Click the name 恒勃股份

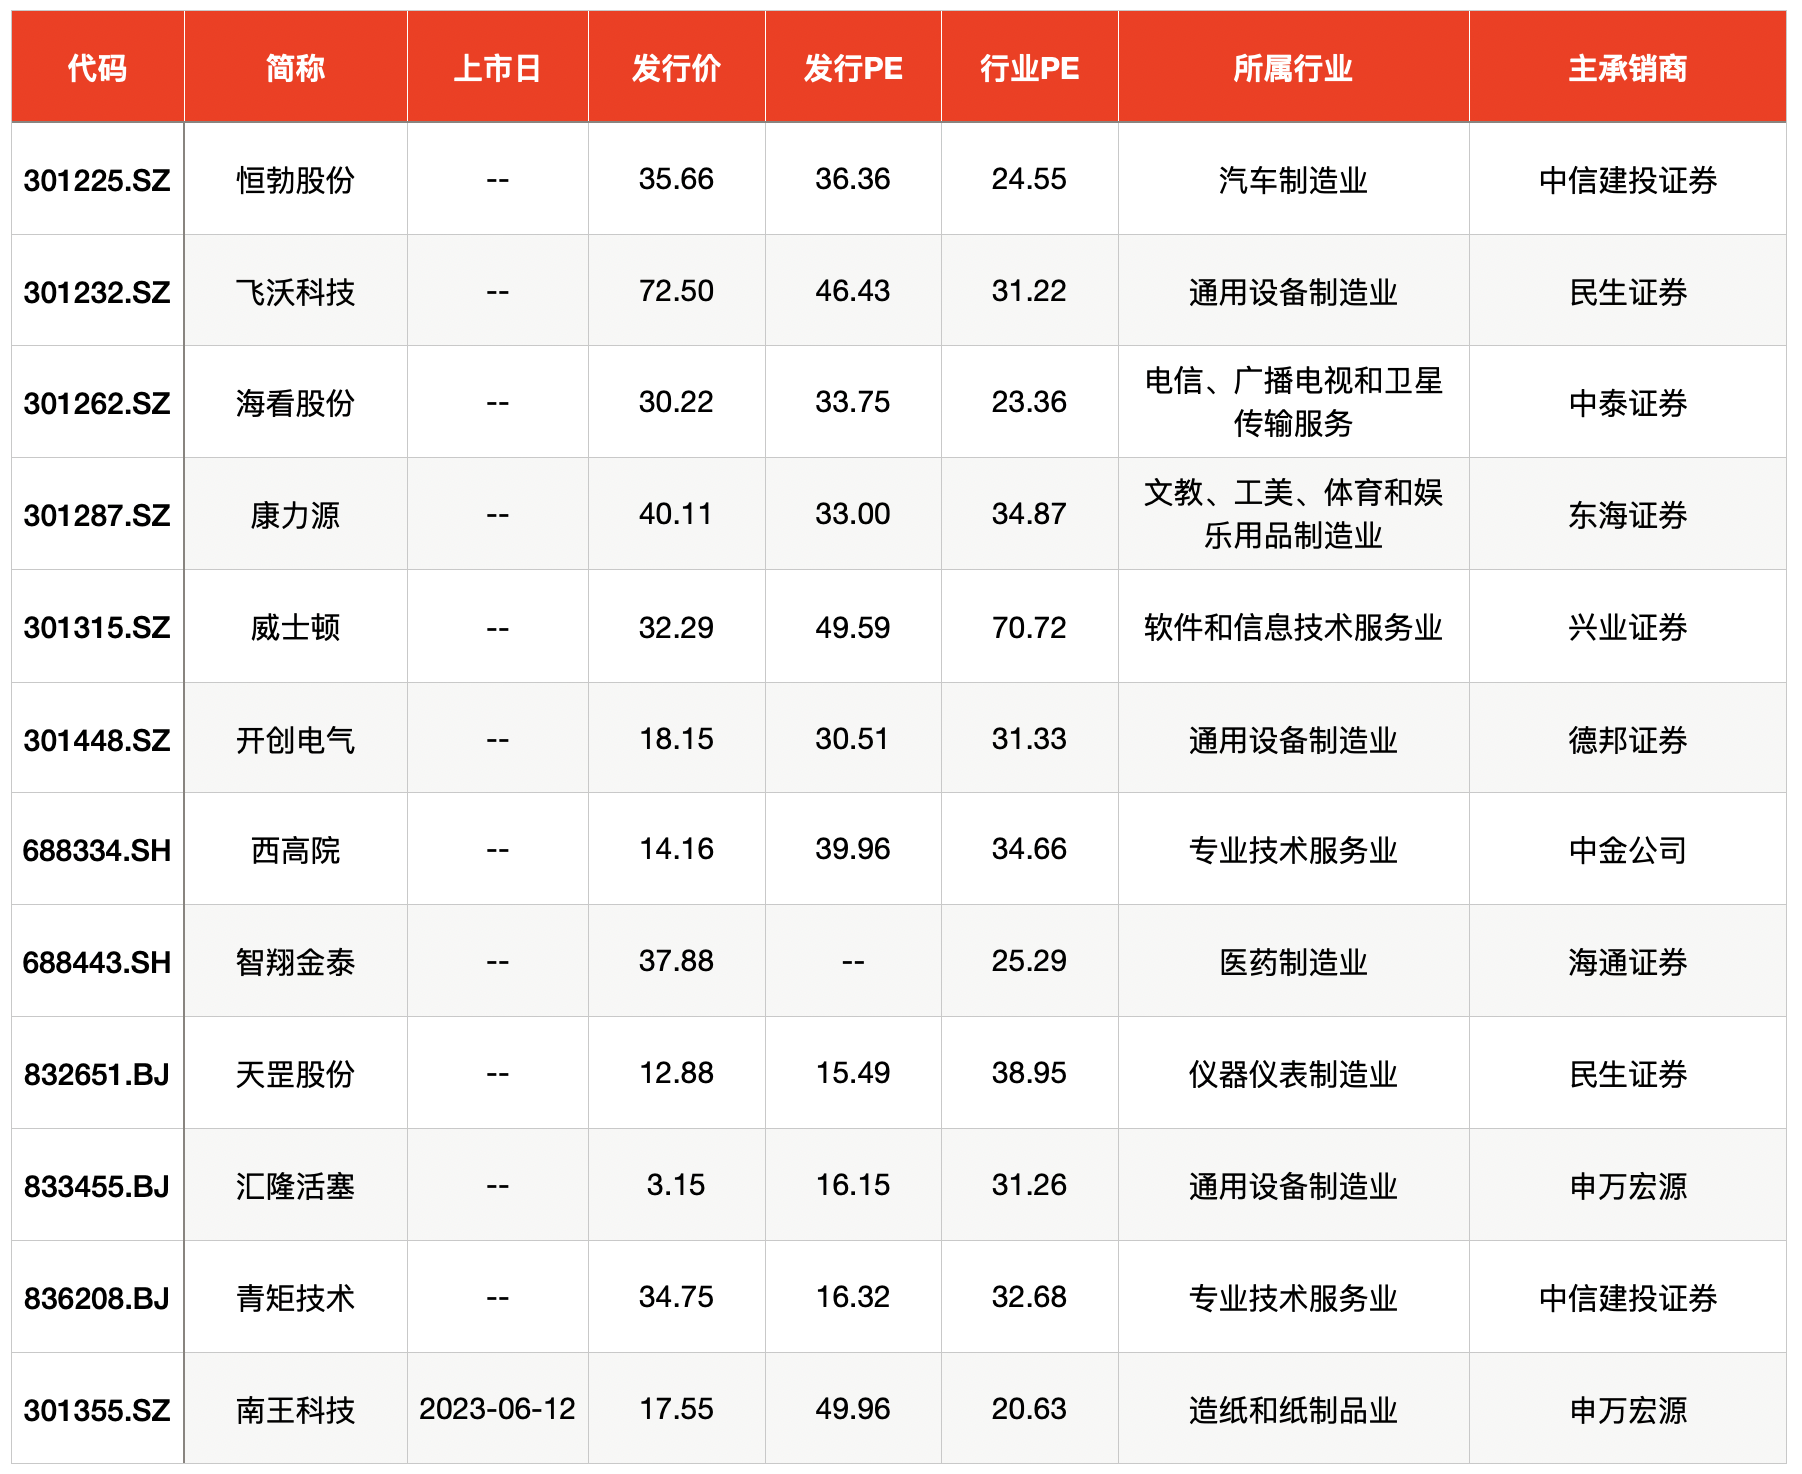click(295, 180)
